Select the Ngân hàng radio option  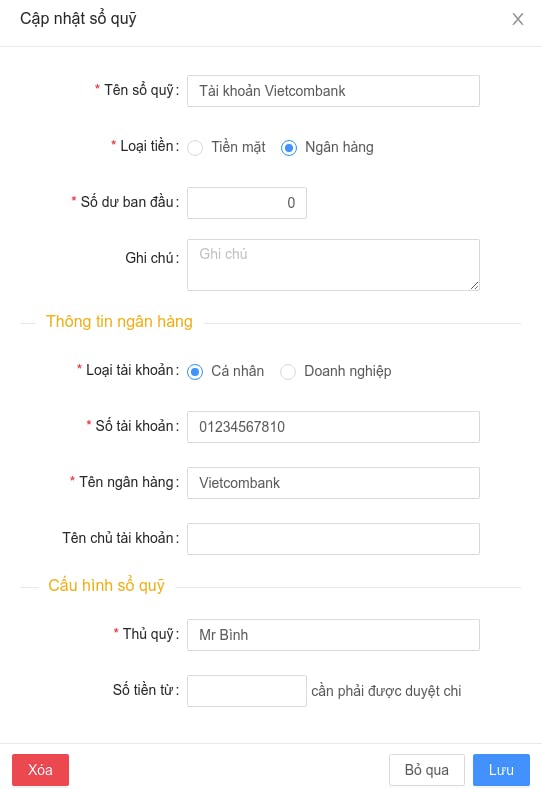pyautogui.click(x=289, y=147)
